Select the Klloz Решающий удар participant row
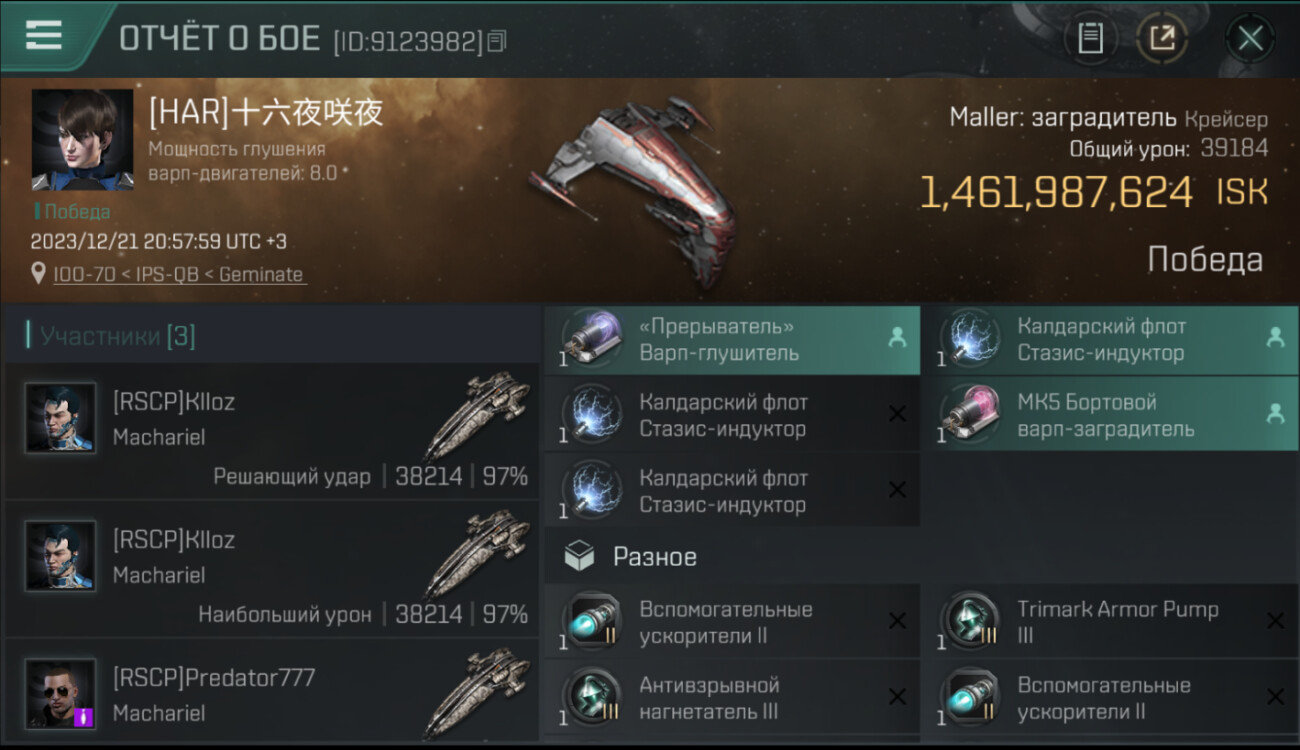 pyautogui.click(x=271, y=432)
